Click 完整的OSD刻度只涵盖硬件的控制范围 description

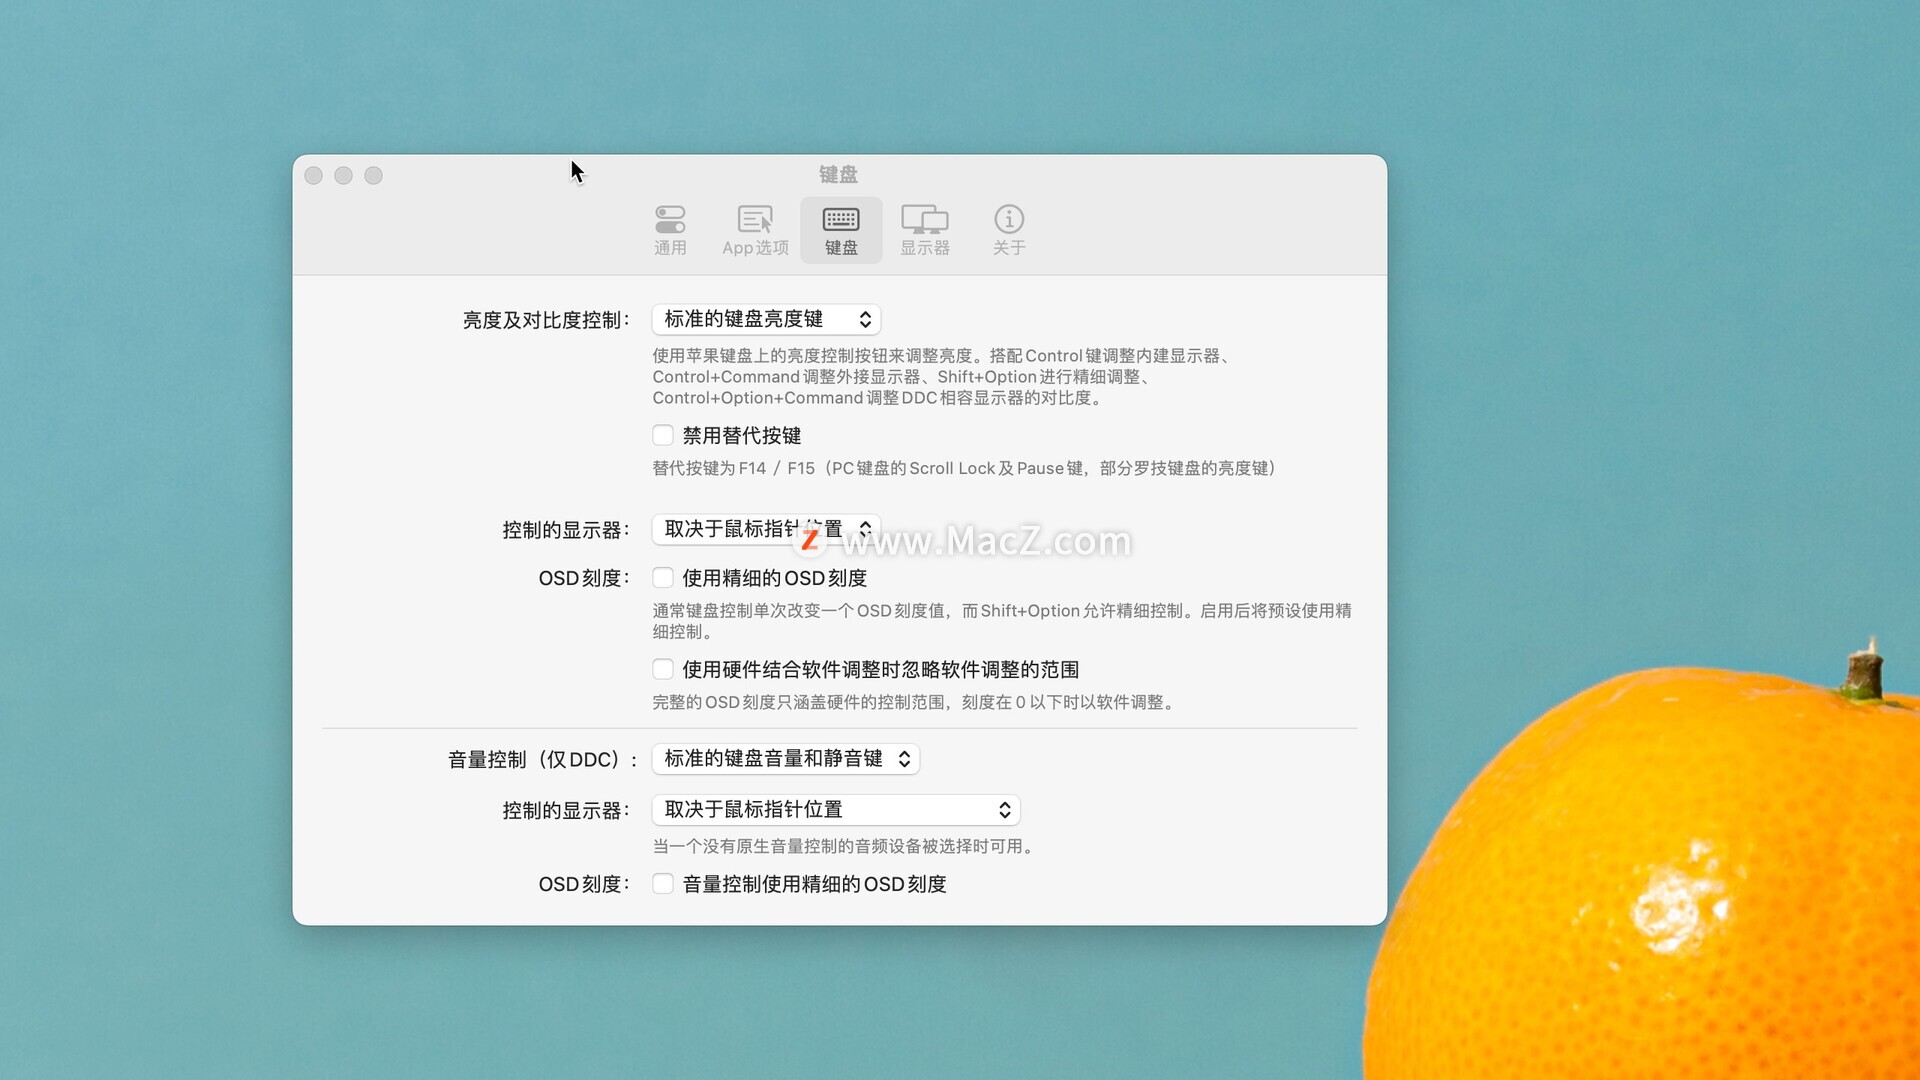915,702
